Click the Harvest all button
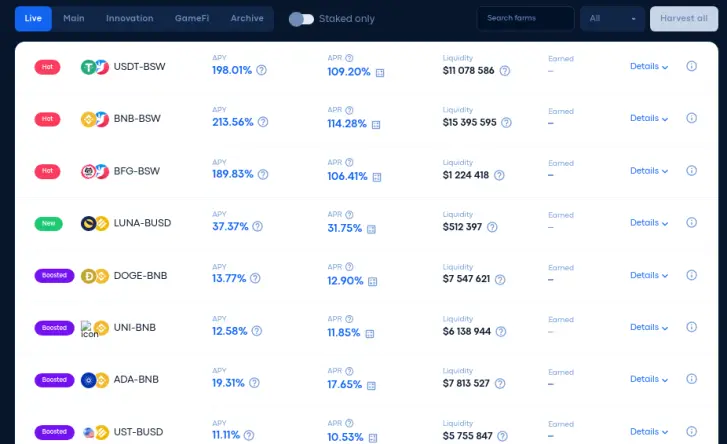Image resolution: width=727 pixels, height=444 pixels. pyautogui.click(x=684, y=19)
